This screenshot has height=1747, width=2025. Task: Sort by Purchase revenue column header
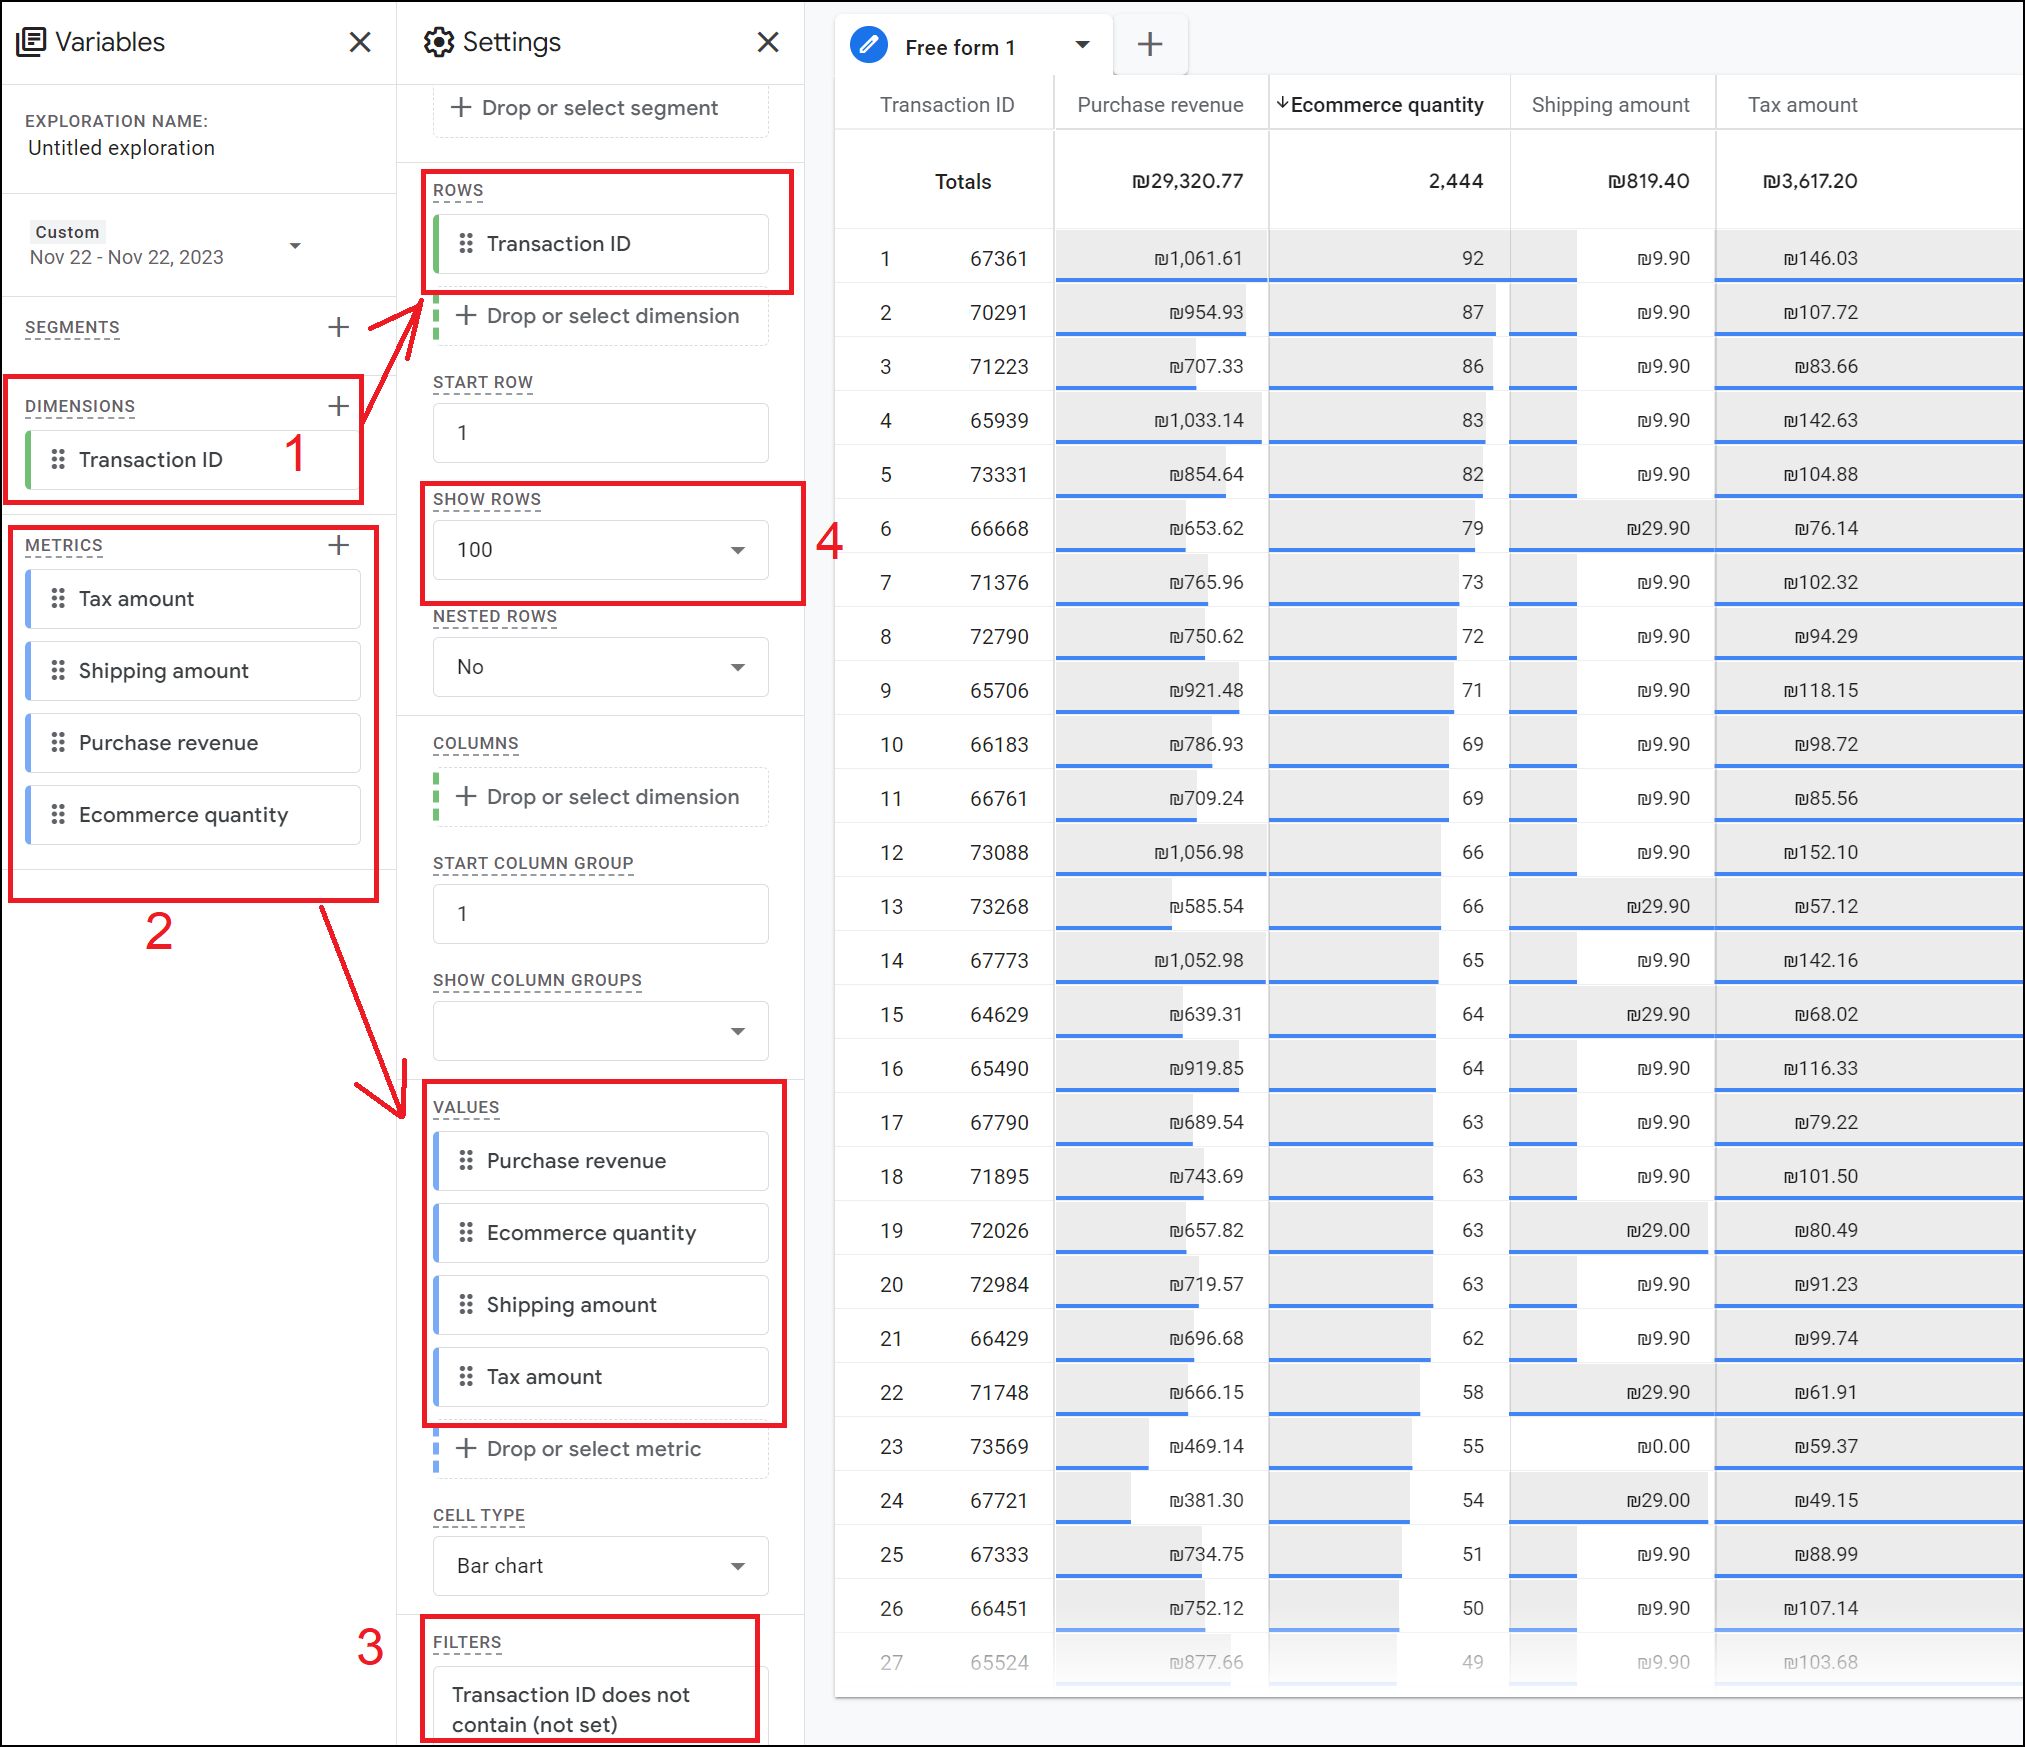[1160, 105]
